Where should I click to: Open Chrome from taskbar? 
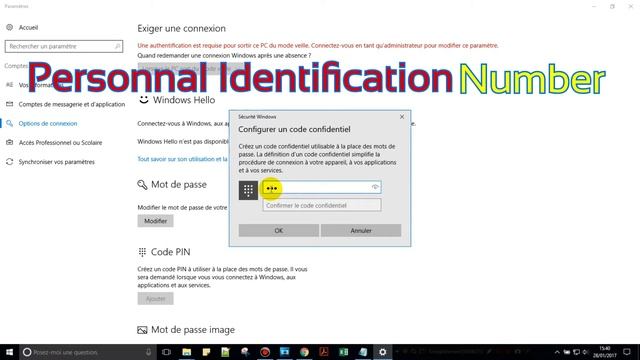point(304,352)
